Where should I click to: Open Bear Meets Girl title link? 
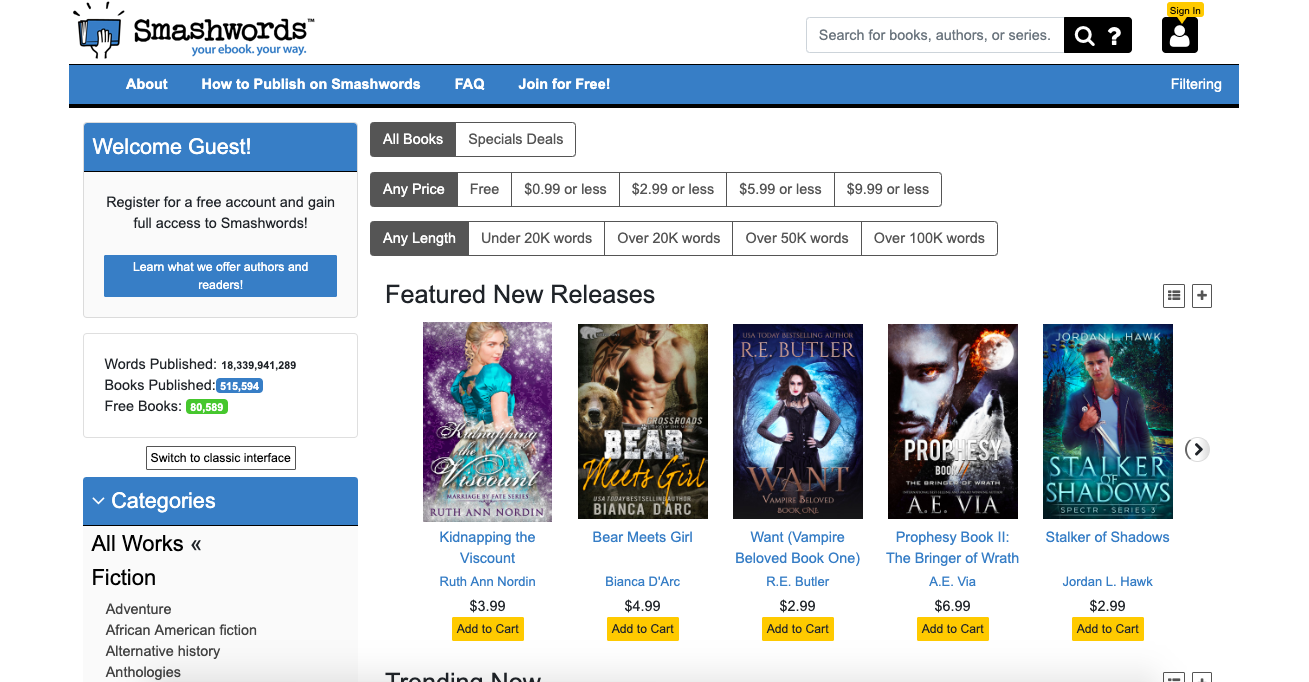pyautogui.click(x=643, y=537)
